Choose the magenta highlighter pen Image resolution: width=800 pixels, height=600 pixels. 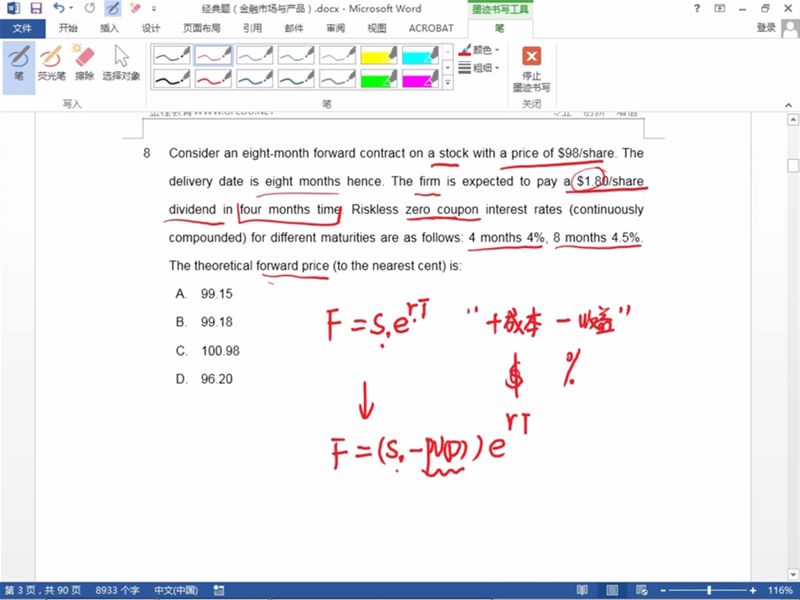[420, 78]
